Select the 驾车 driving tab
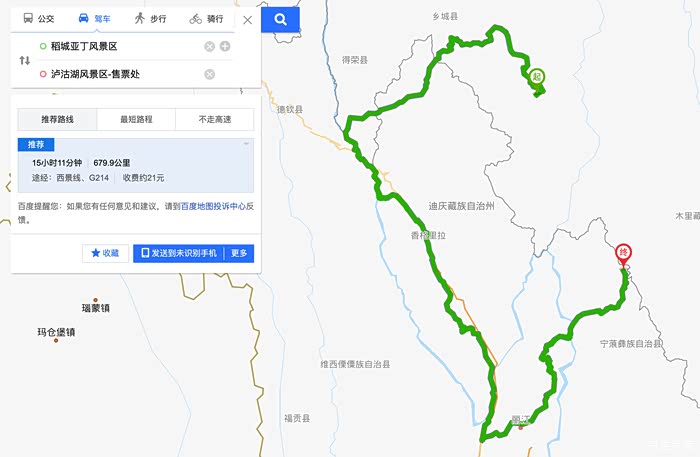Viewport: 700px width, 457px height. tap(94, 18)
